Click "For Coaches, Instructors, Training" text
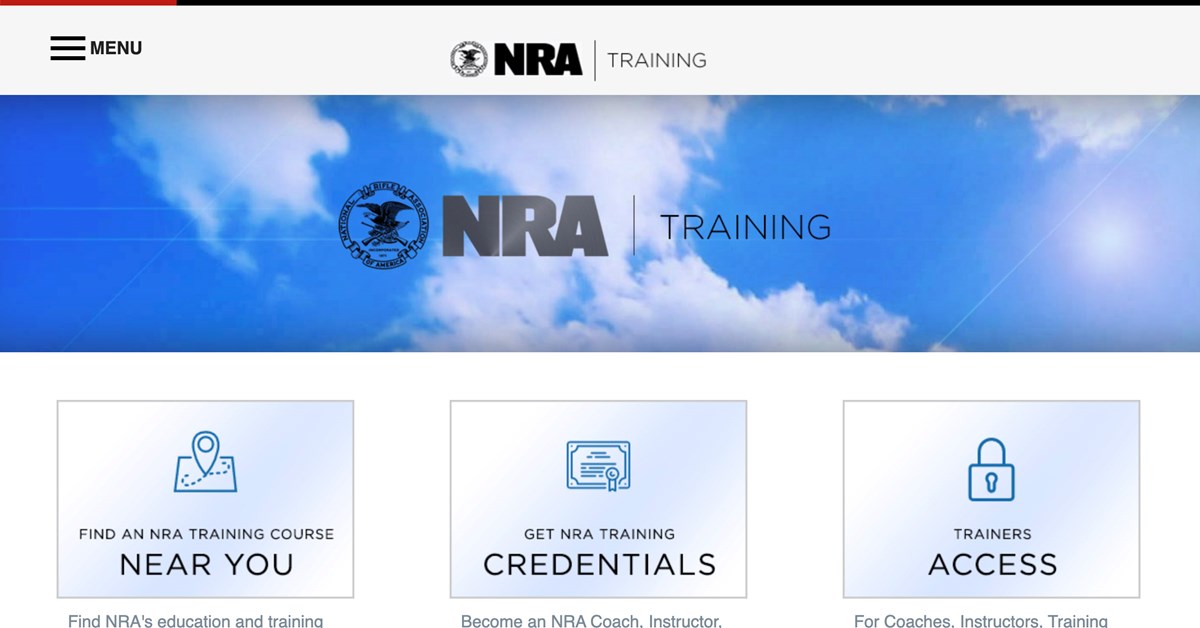This screenshot has height=628, width=1200. [981, 621]
